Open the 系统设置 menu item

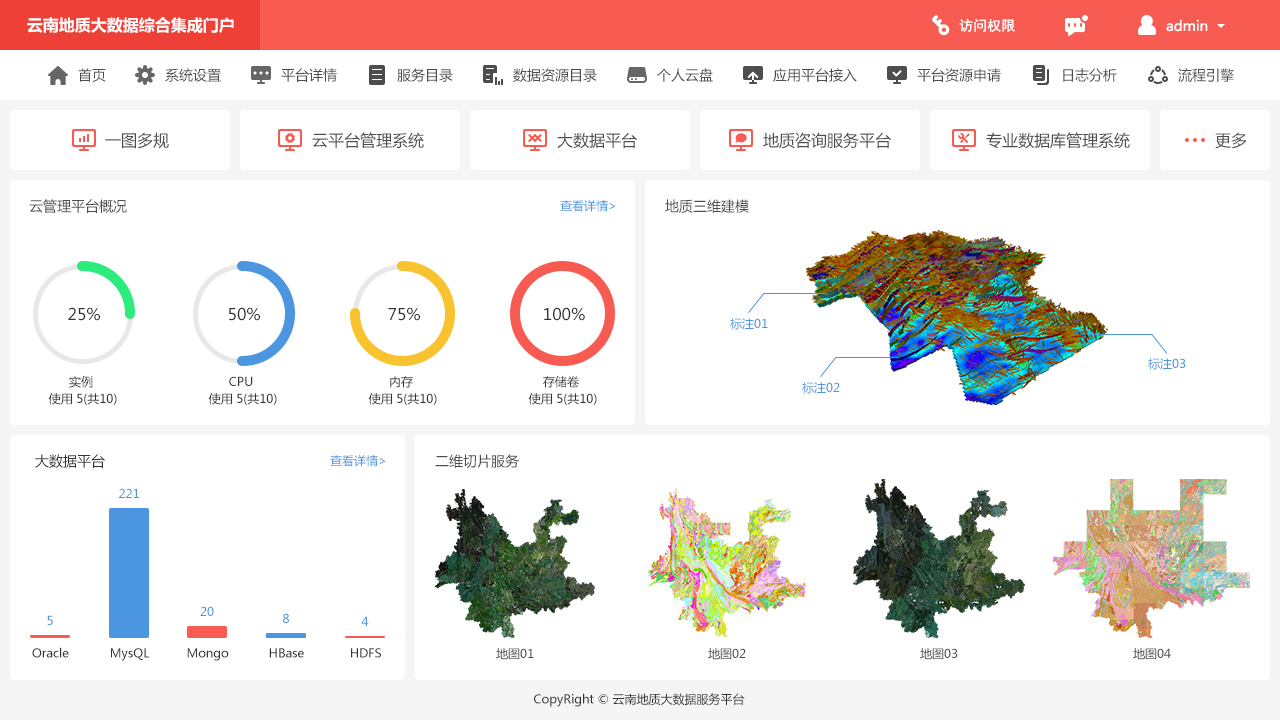[x=178, y=75]
